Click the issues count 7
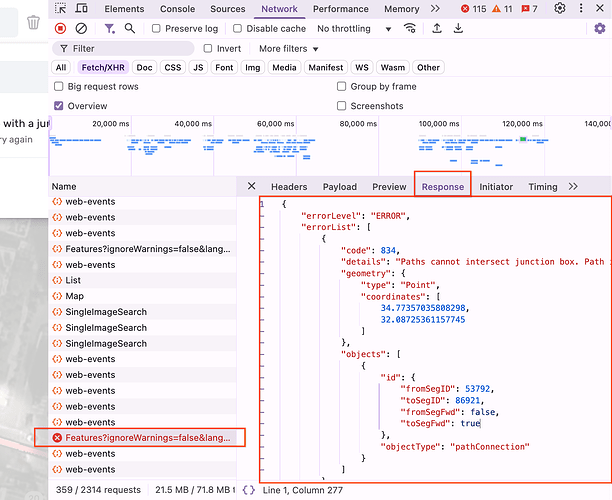 (530, 9)
